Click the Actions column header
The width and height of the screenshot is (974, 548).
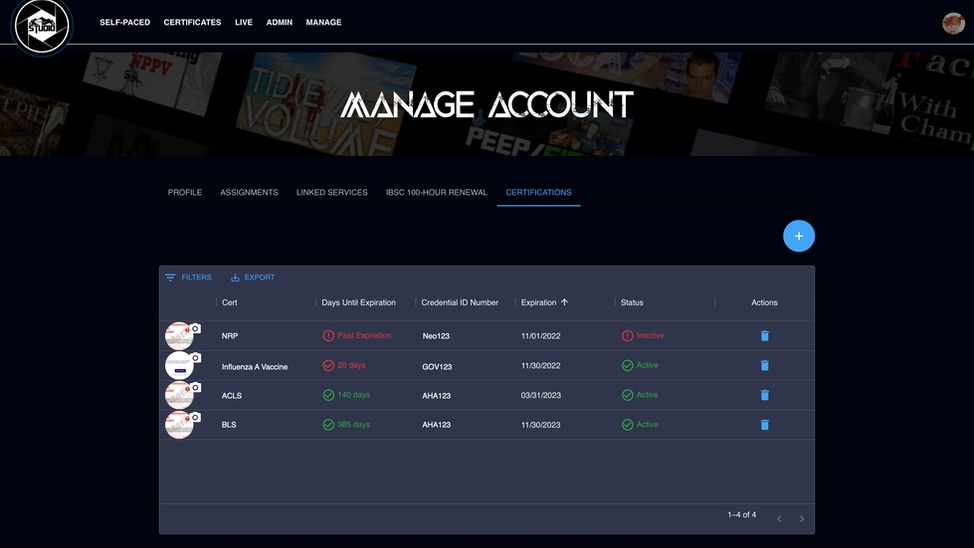(x=764, y=303)
